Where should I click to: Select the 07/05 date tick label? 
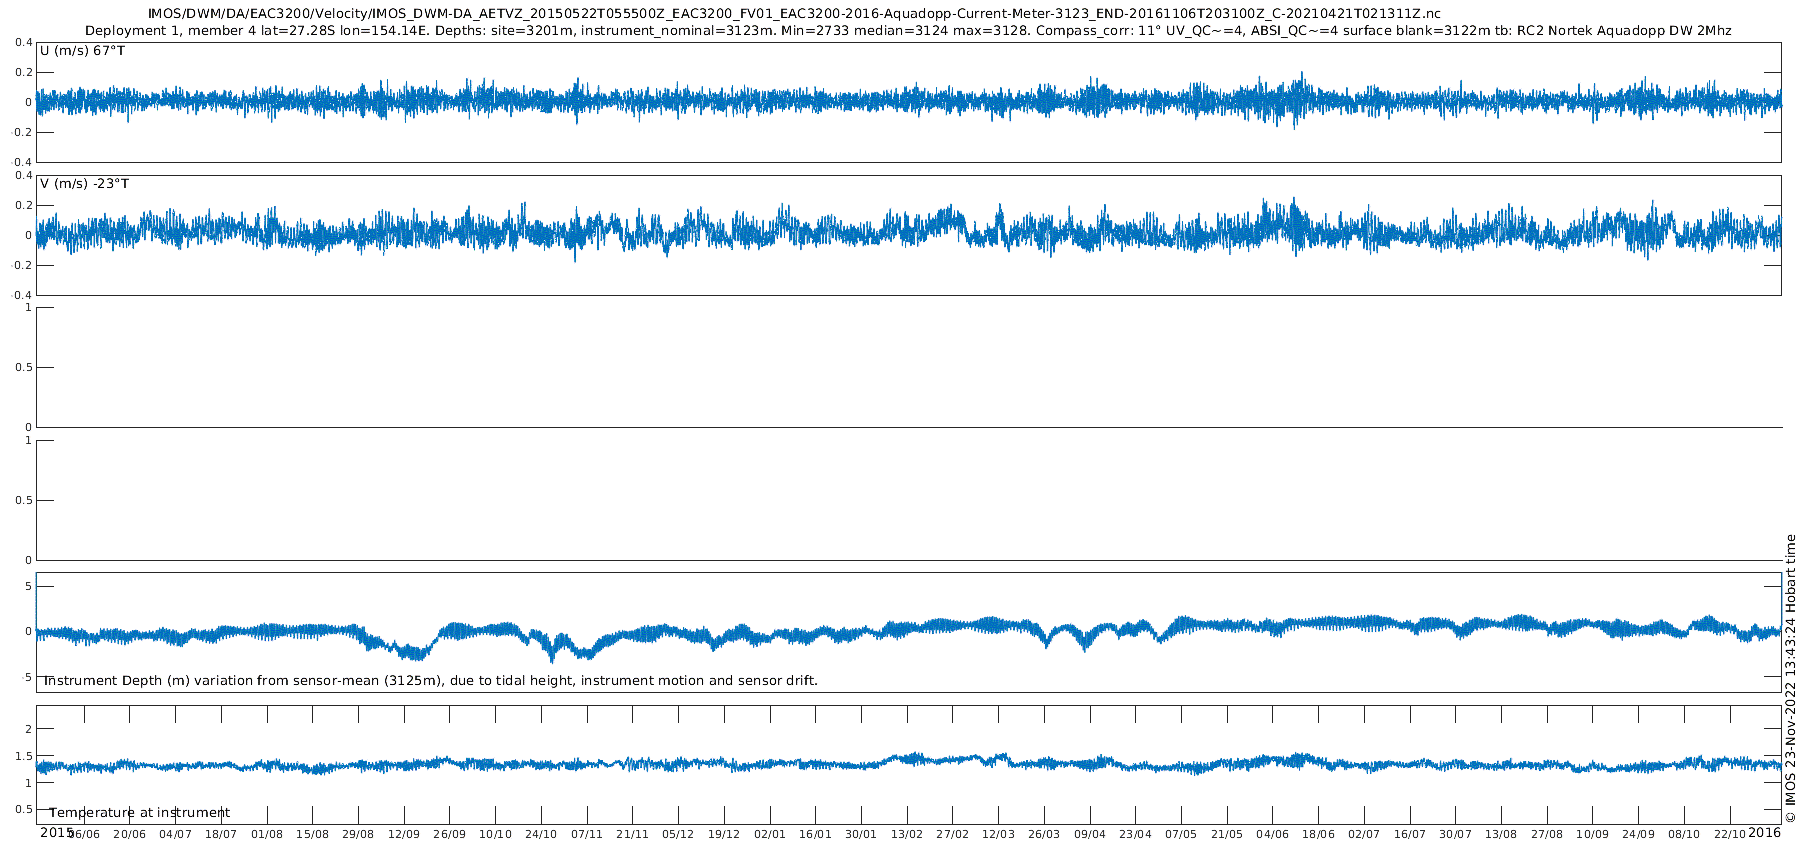(1181, 834)
